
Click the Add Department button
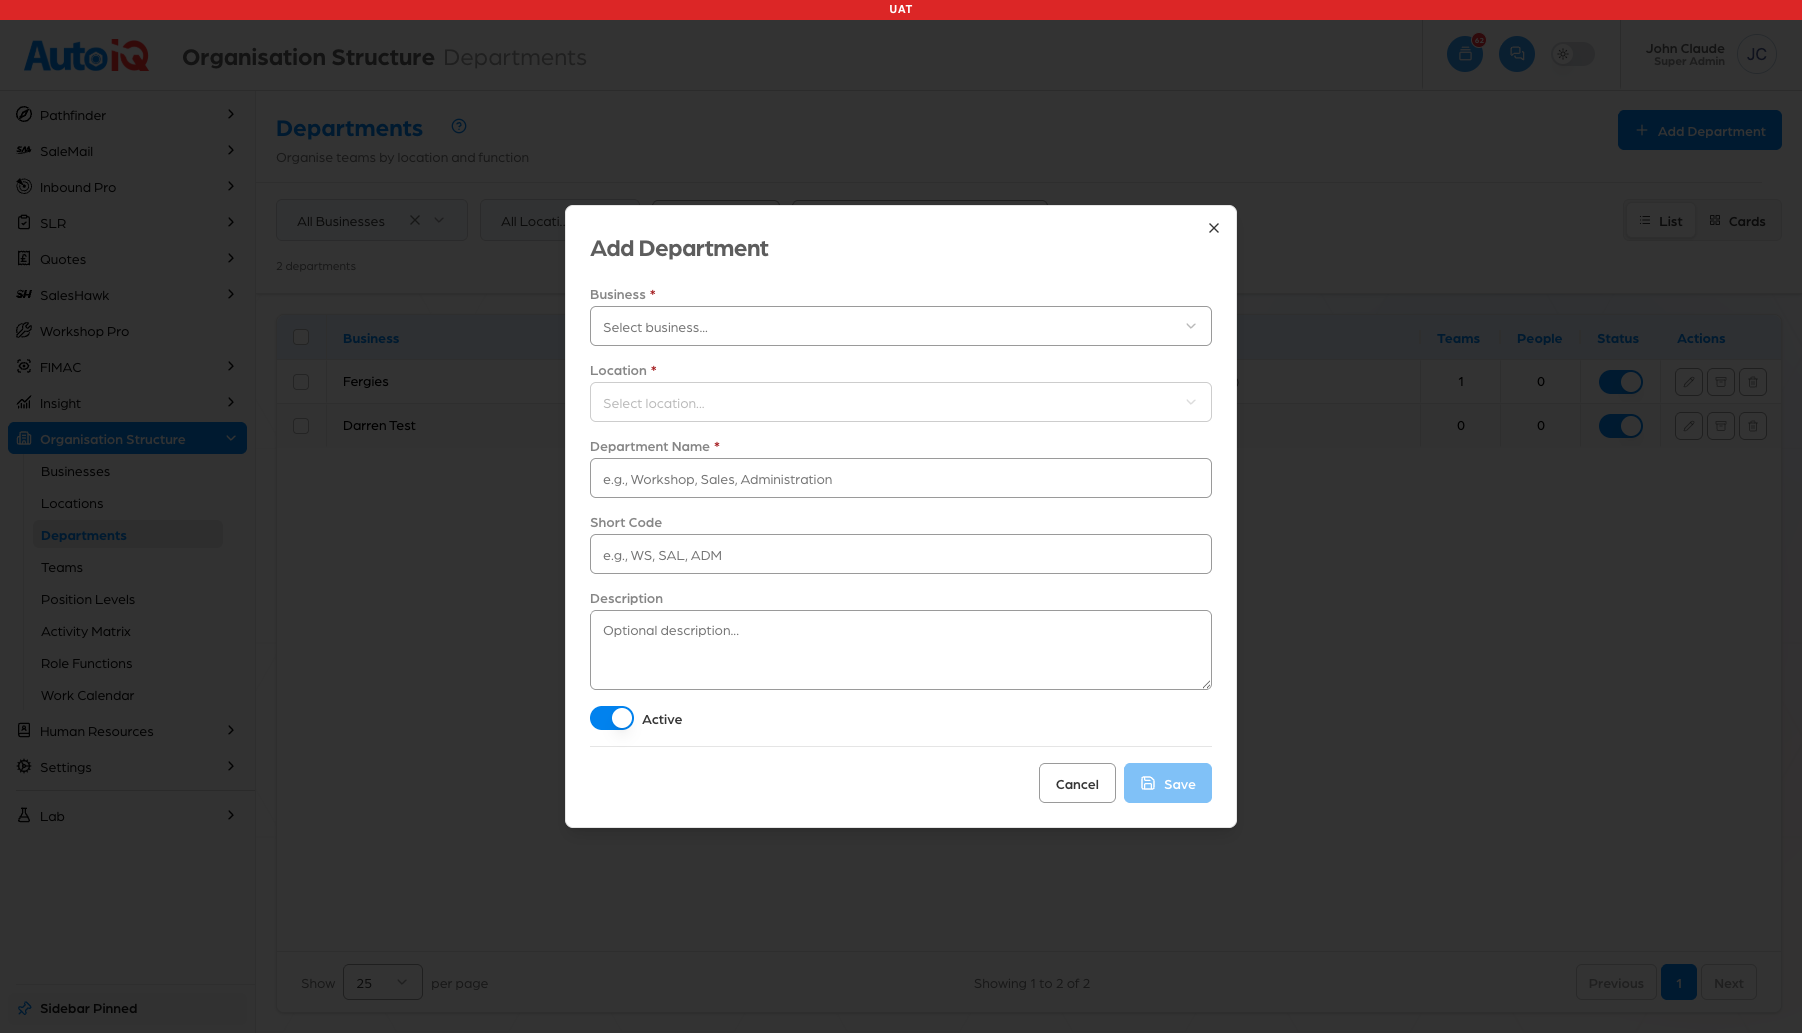1700,130
